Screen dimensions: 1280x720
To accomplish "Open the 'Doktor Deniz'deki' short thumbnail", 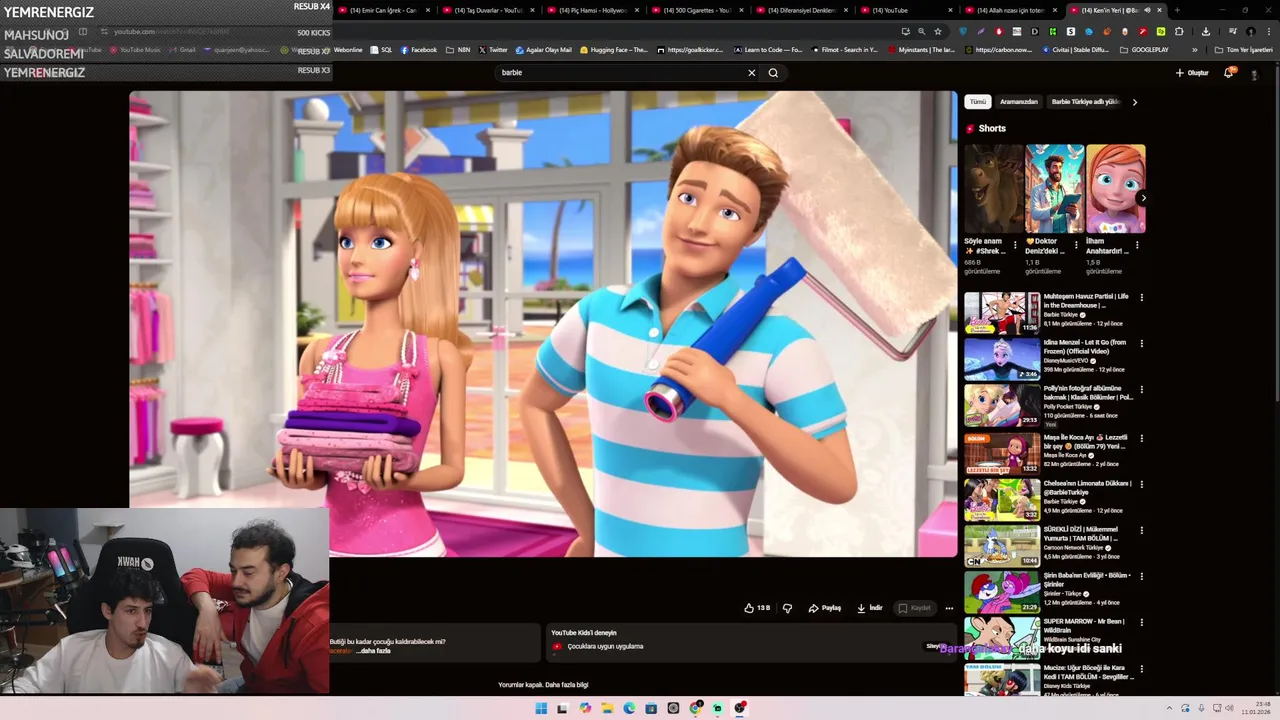I will tap(1055, 189).
